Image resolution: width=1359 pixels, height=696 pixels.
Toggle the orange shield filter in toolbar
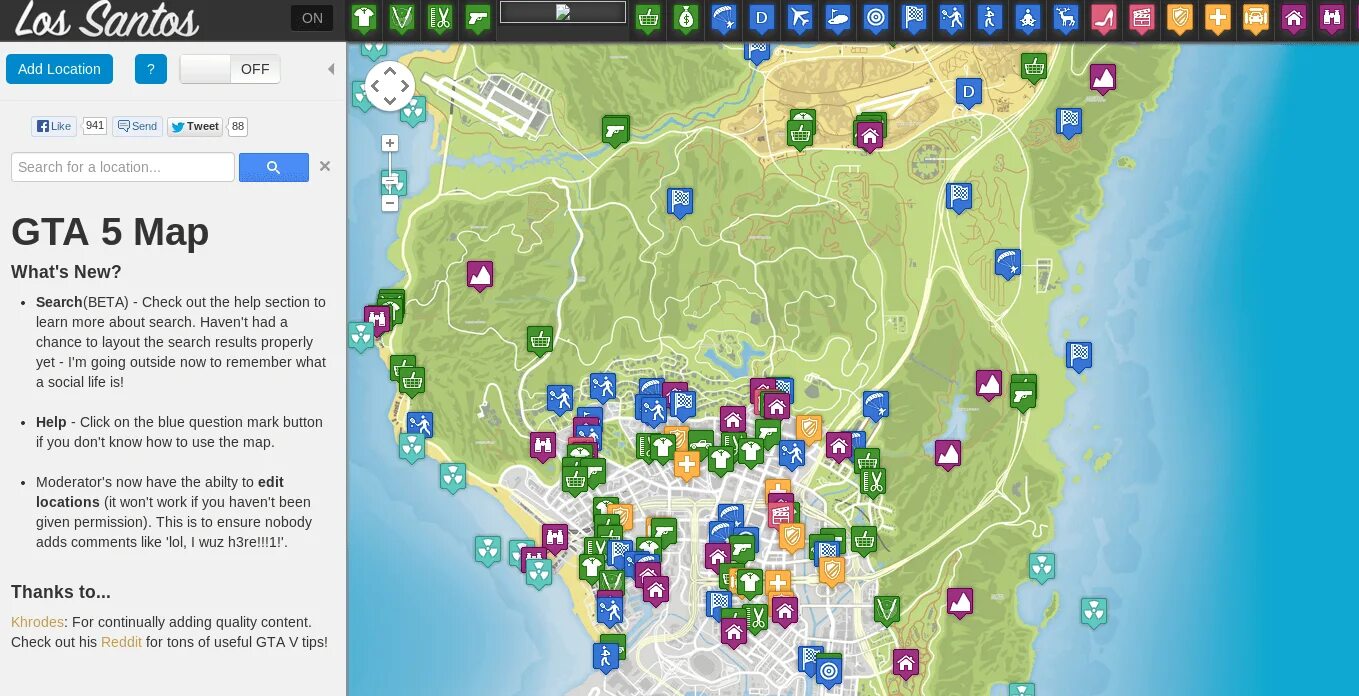[1180, 18]
